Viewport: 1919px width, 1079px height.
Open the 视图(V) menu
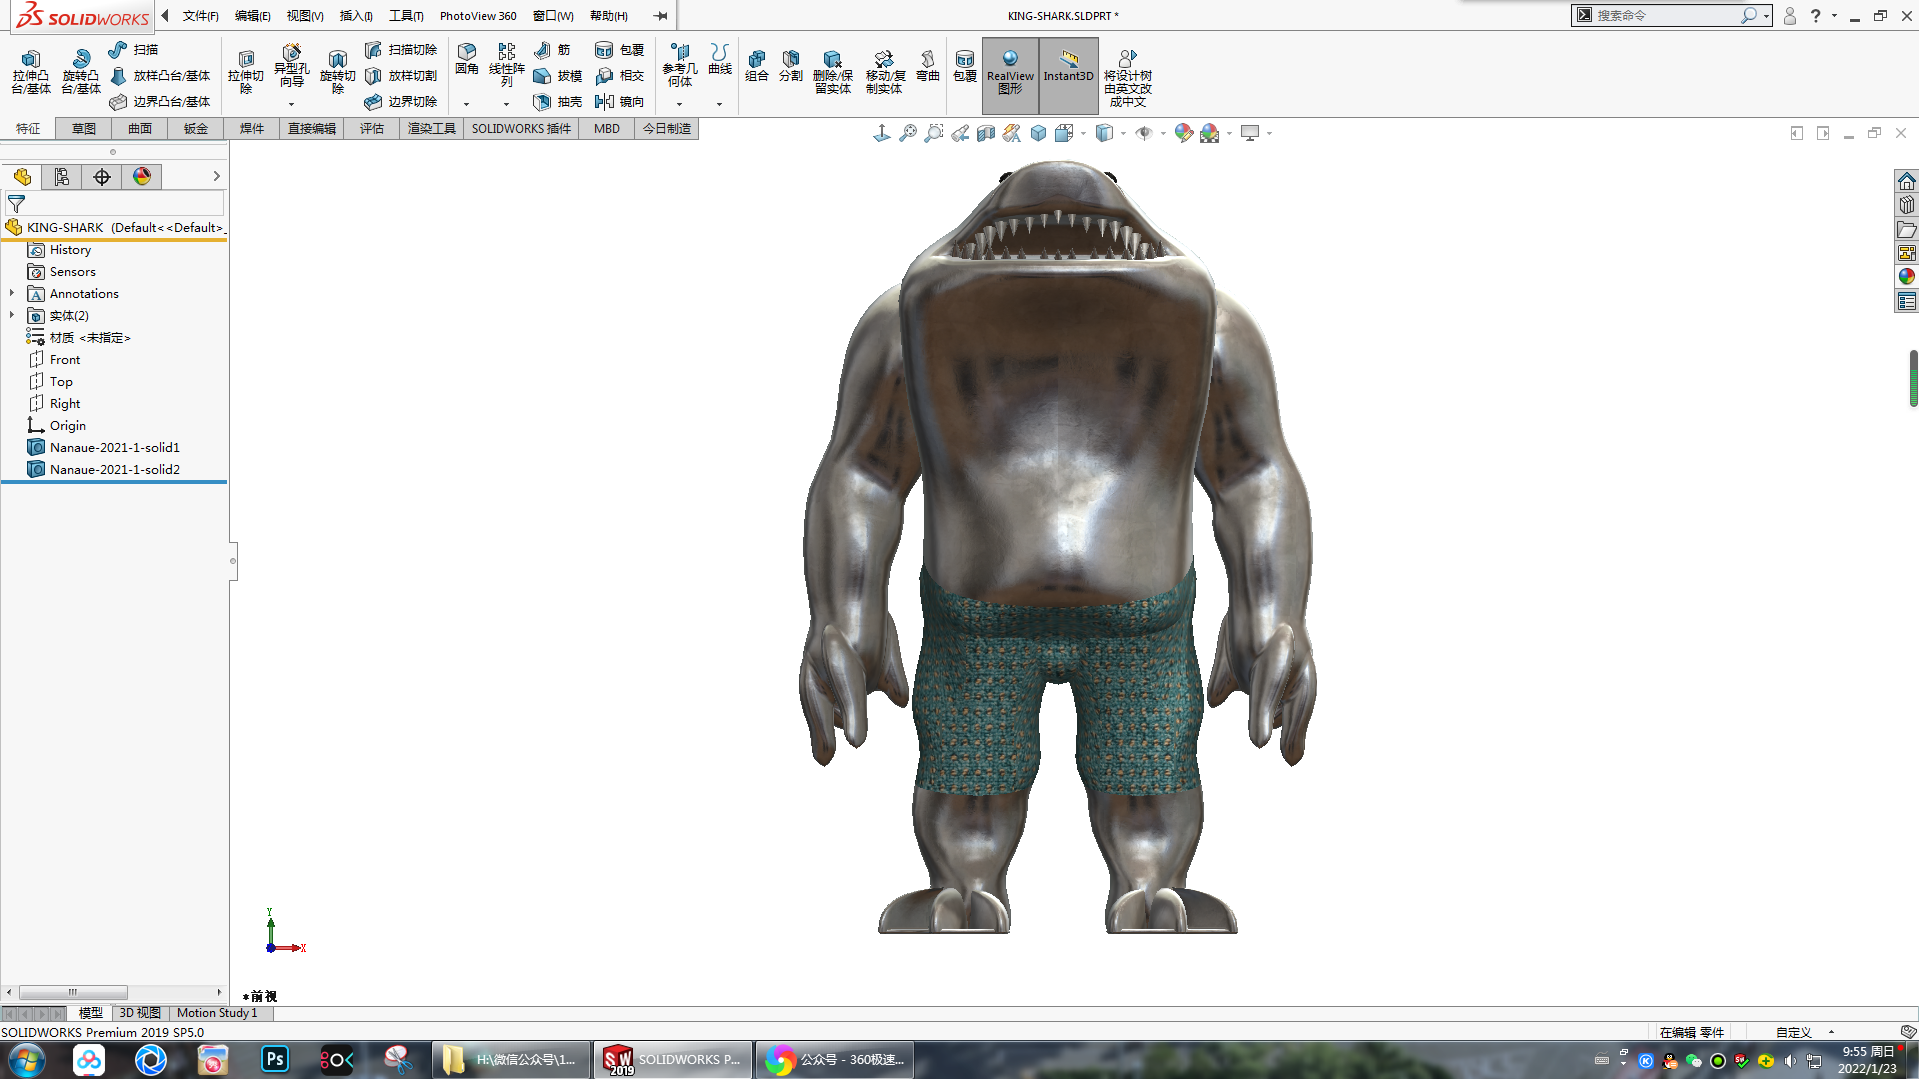pos(305,16)
